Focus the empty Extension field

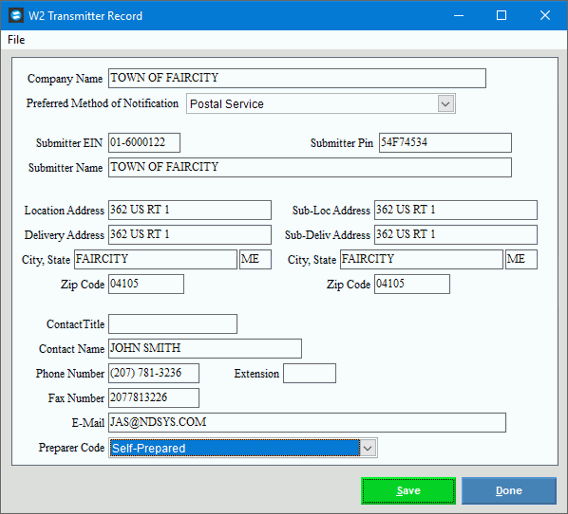click(x=309, y=373)
